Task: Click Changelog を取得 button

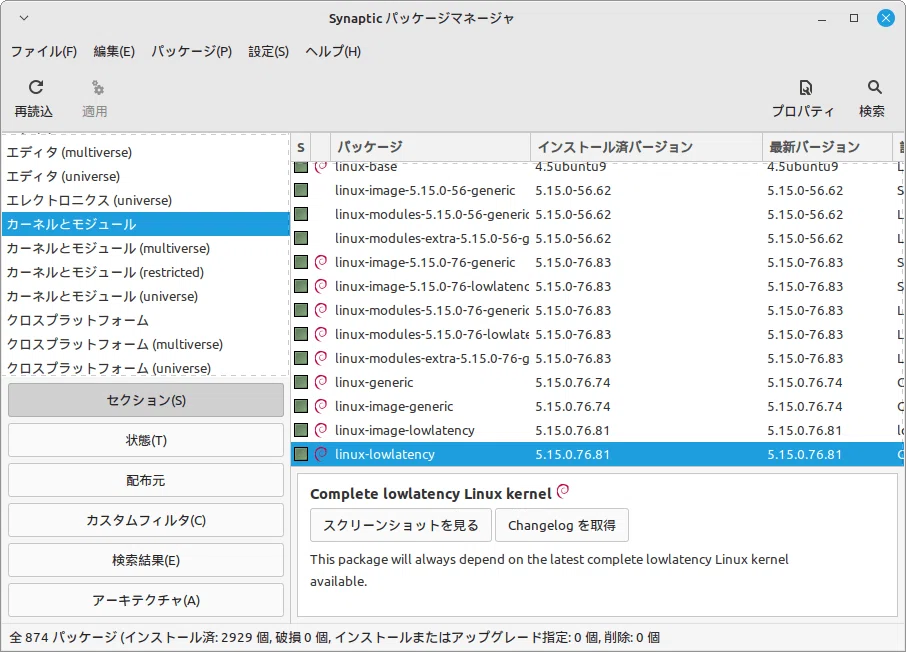Action: coord(562,525)
